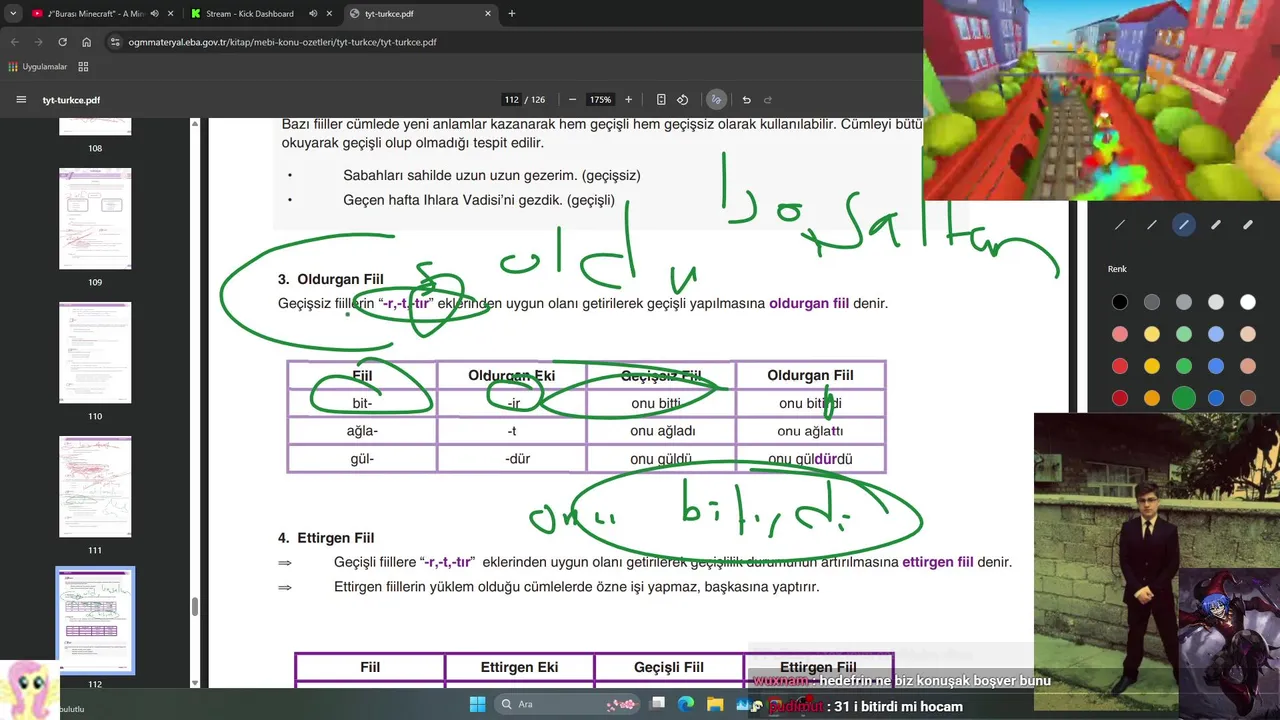View site information icon in address bar
This screenshot has width=1280, height=720.
click(115, 42)
